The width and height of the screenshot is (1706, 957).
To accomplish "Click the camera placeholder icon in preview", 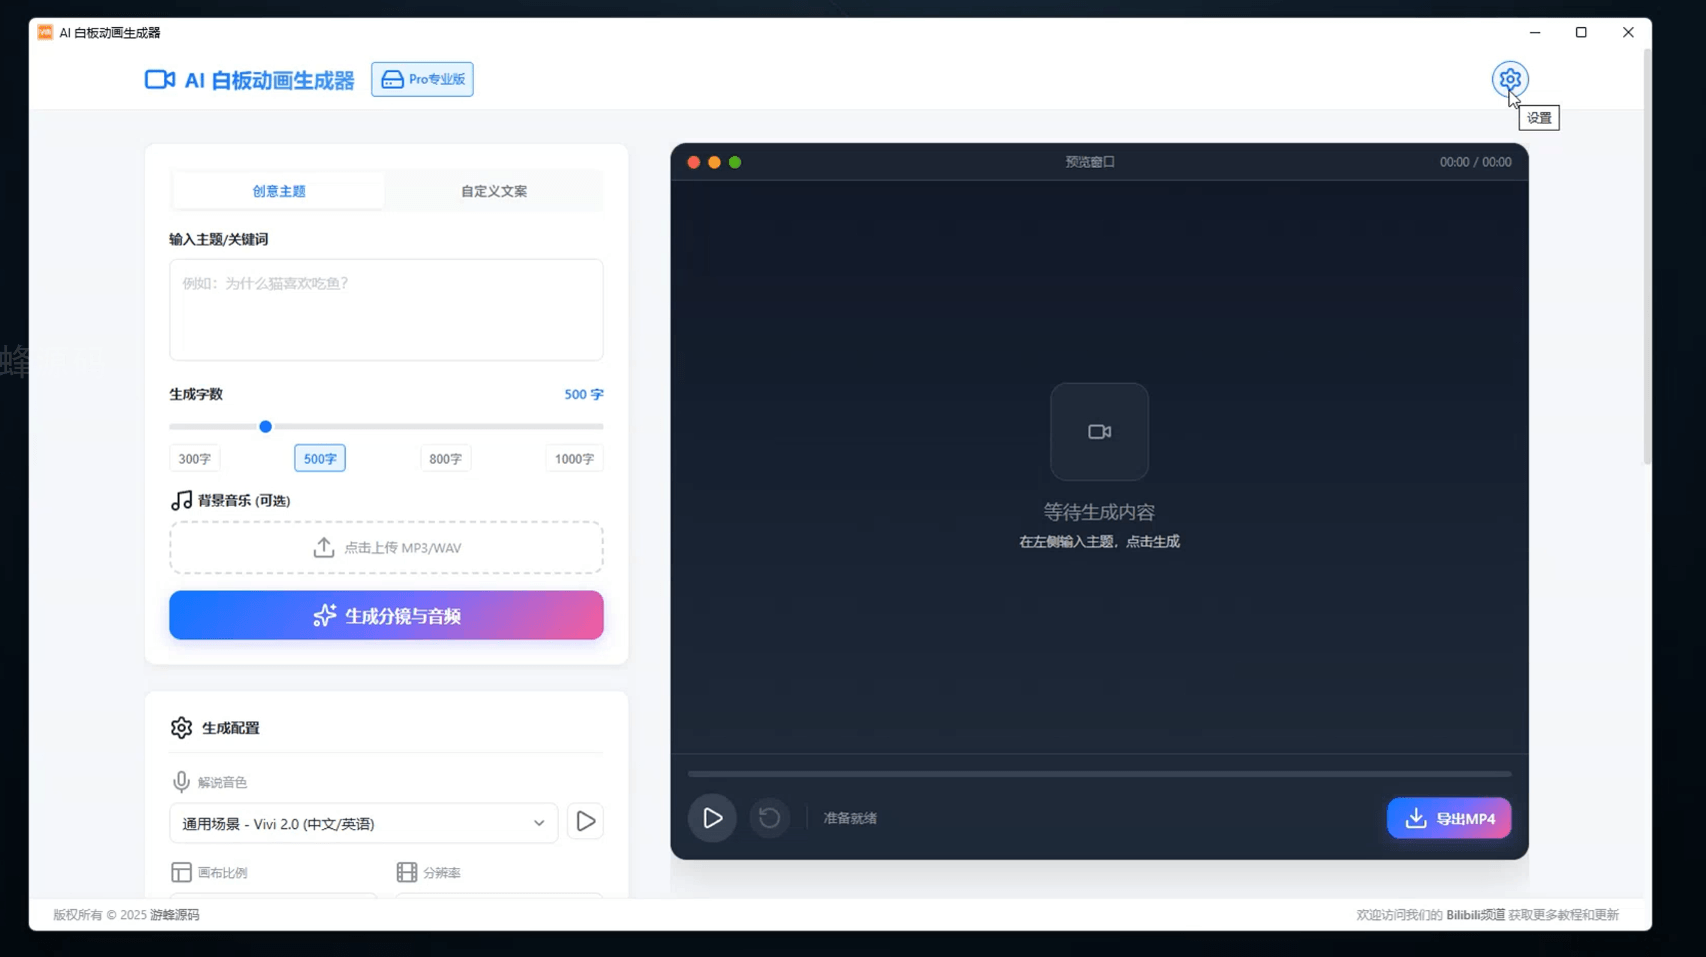I will (1099, 431).
